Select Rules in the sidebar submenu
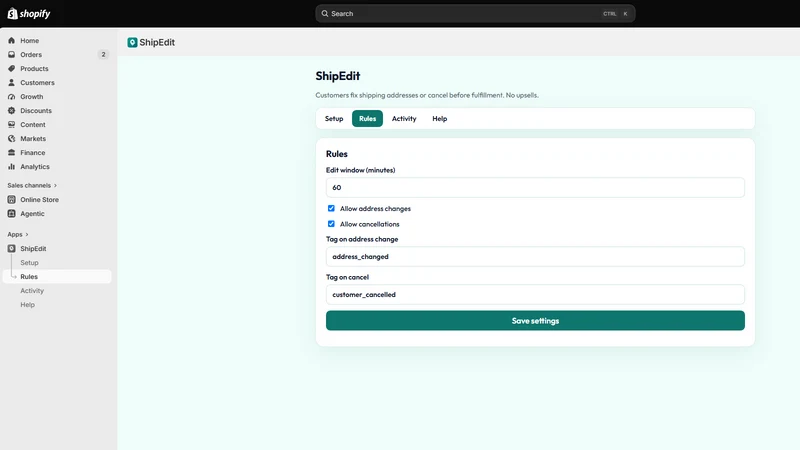 57,277
